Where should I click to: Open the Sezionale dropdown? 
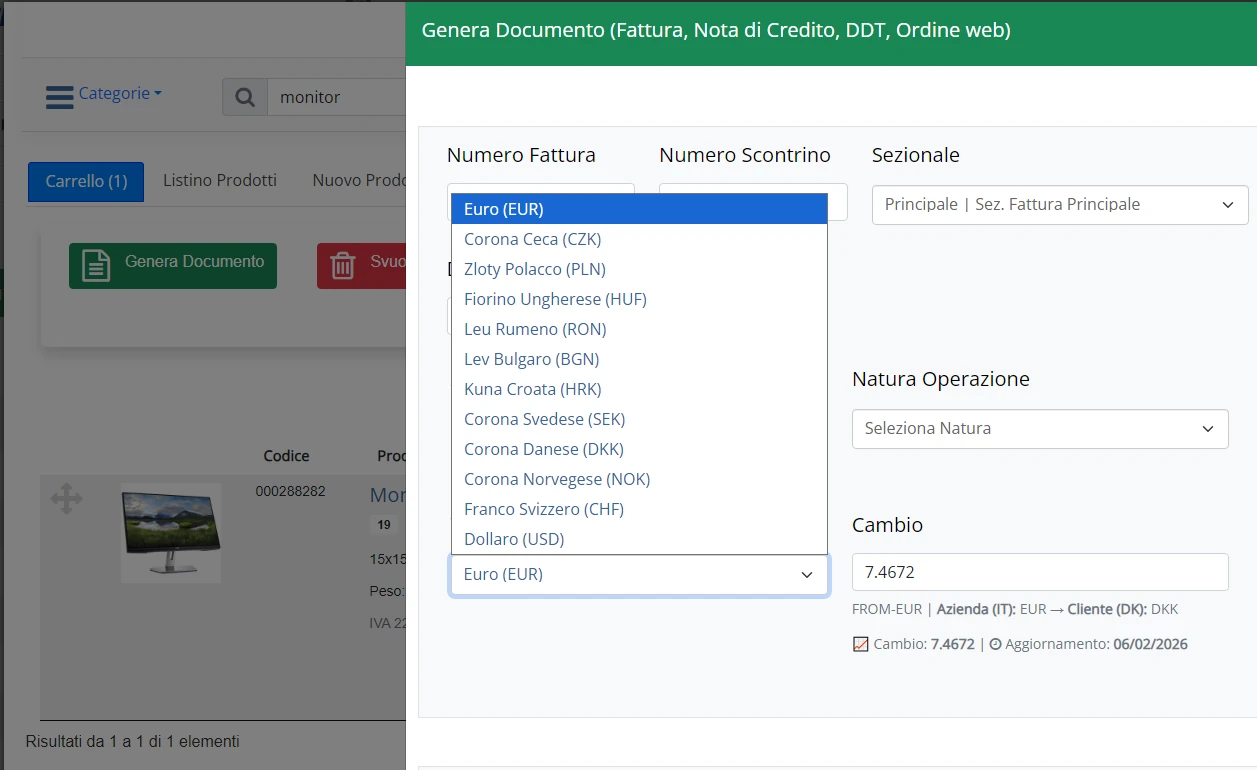(1060, 204)
